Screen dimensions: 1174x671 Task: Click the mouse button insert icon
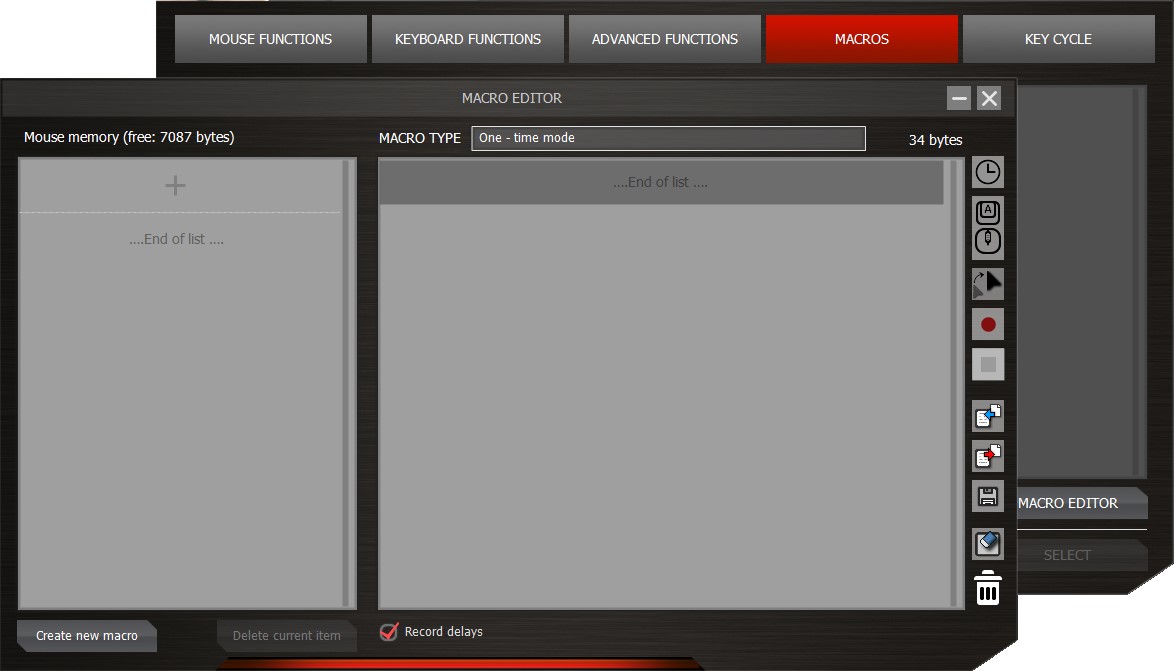click(x=988, y=240)
